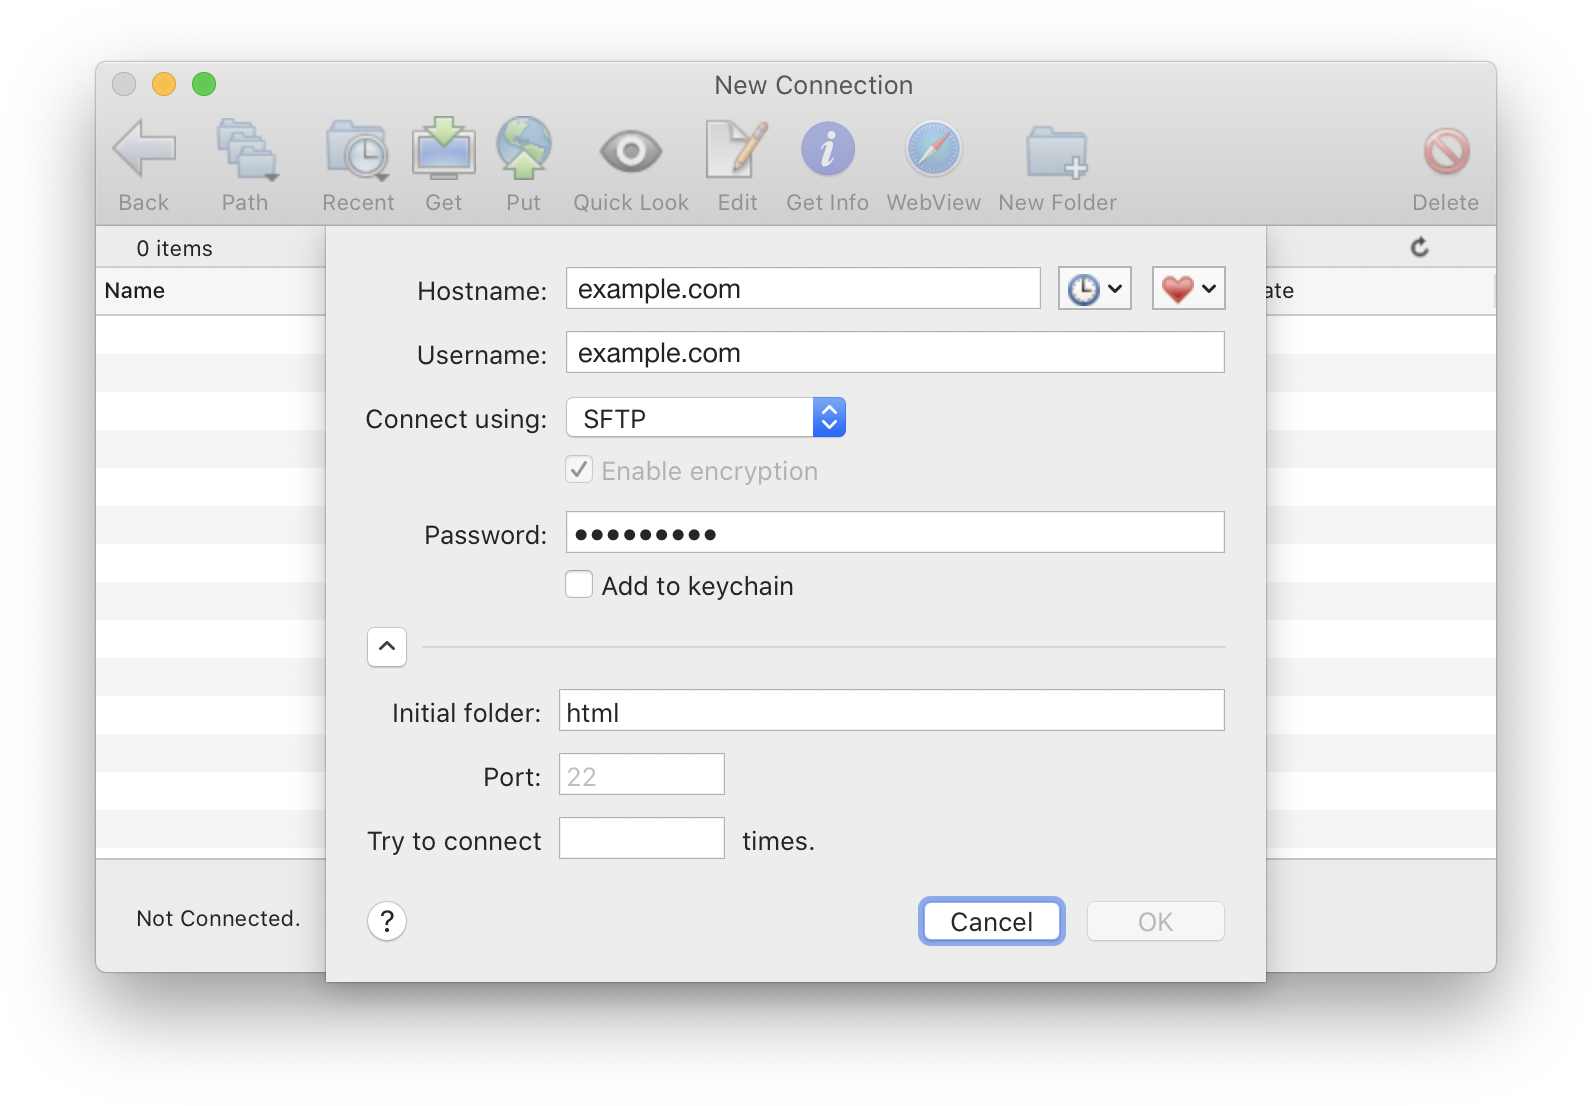Click the Hostname text field
This screenshot has height=1106, width=1592.
[x=803, y=289]
